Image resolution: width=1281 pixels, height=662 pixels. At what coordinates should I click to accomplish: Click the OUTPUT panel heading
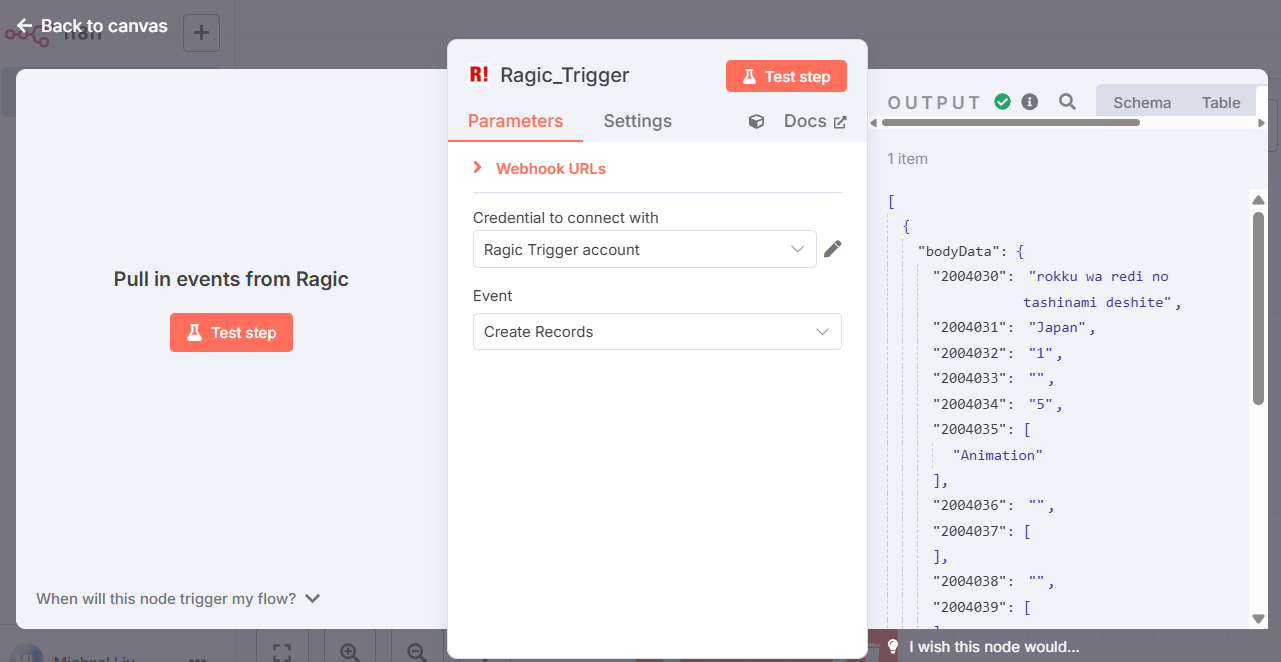934,102
